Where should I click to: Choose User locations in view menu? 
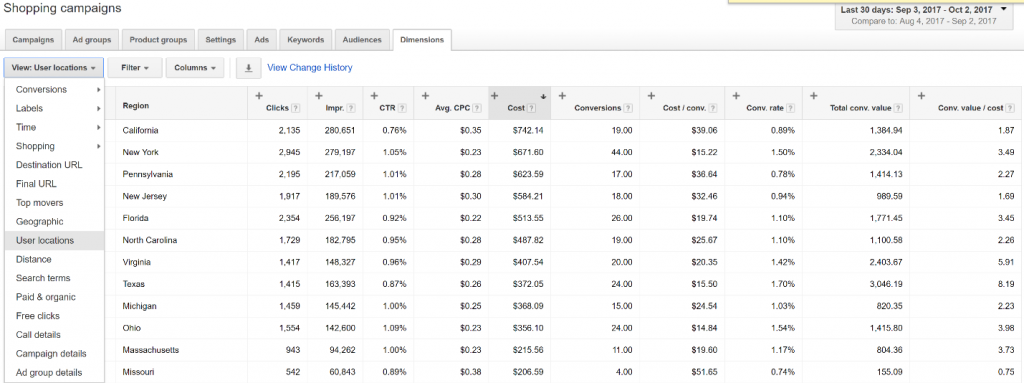point(54,241)
